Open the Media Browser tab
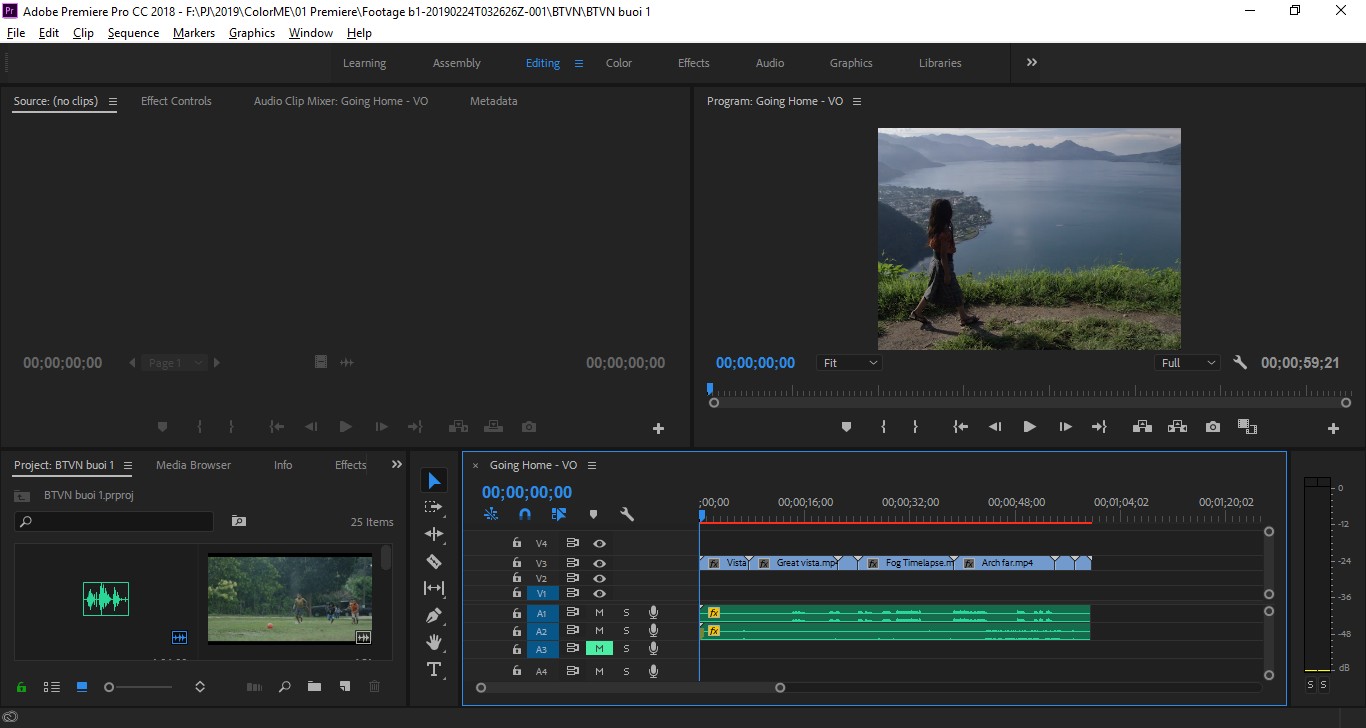The image size is (1366, 728). pyautogui.click(x=193, y=465)
